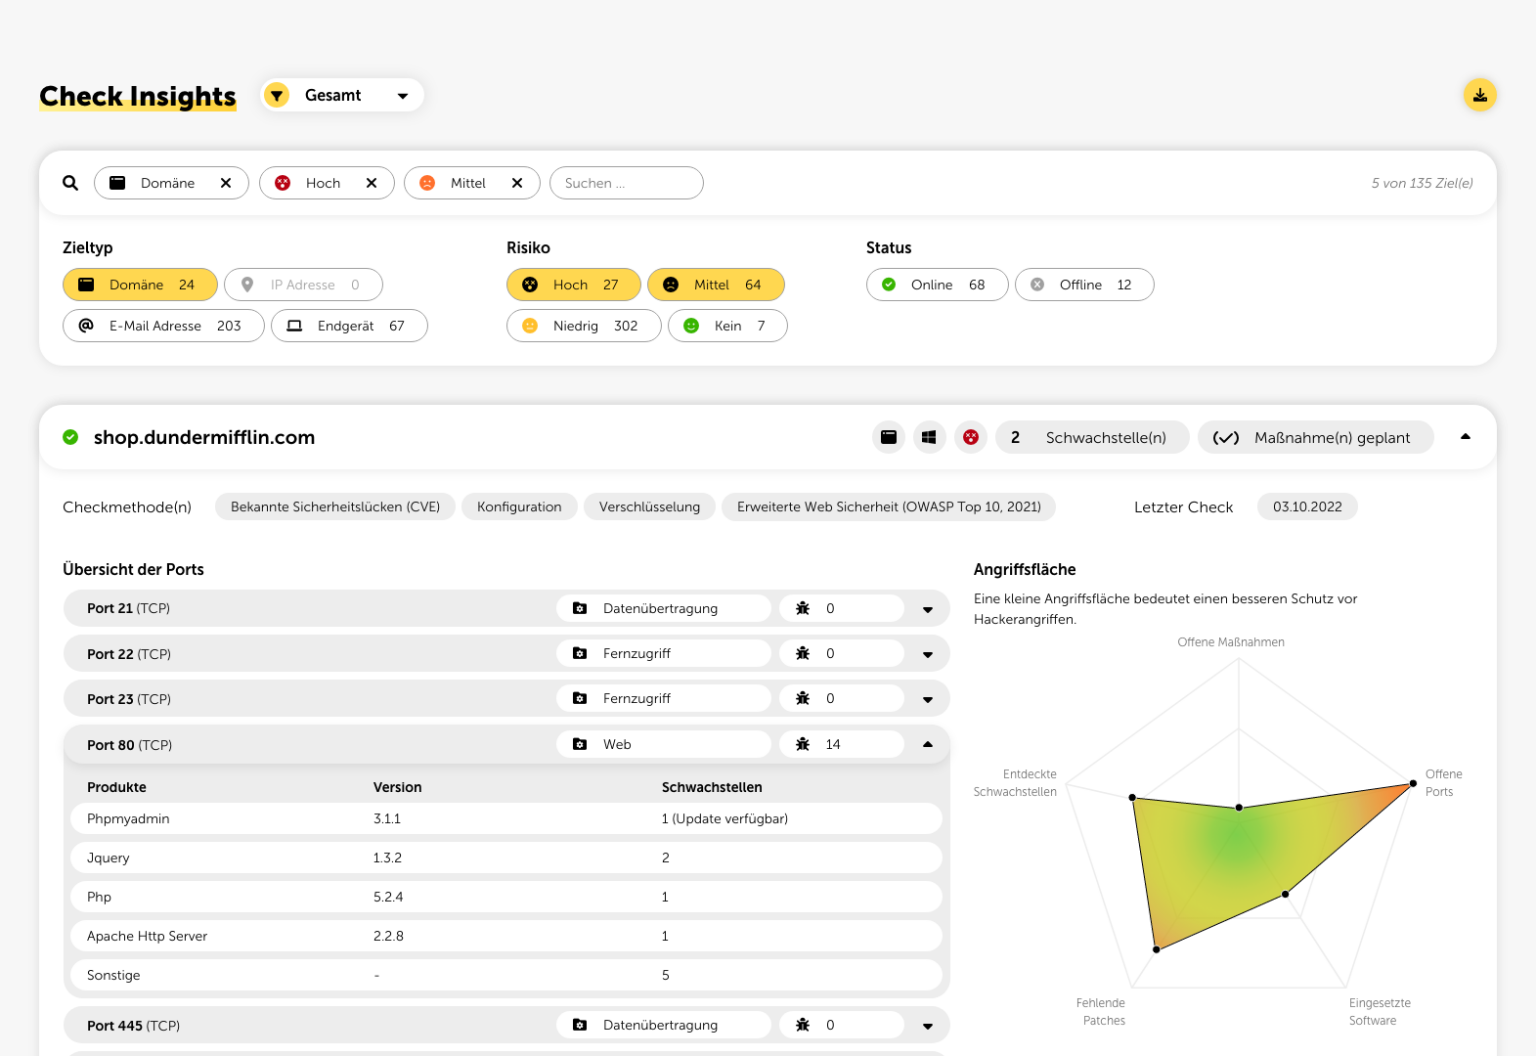Click the Check Insights heading
The width and height of the screenshot is (1536, 1056).
point(138,96)
